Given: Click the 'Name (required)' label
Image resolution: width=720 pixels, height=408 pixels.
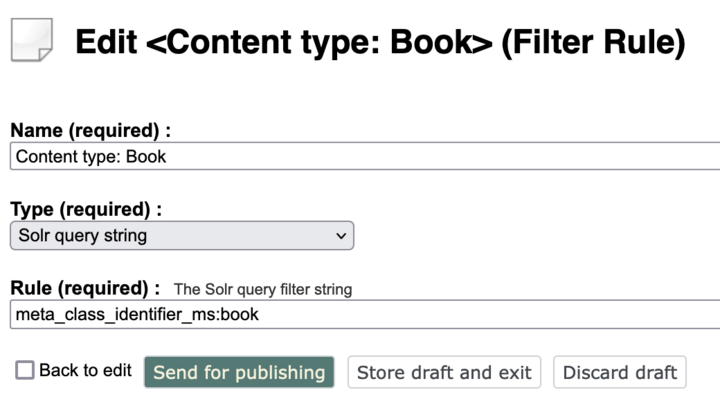Looking at the screenshot, I should (90, 130).
